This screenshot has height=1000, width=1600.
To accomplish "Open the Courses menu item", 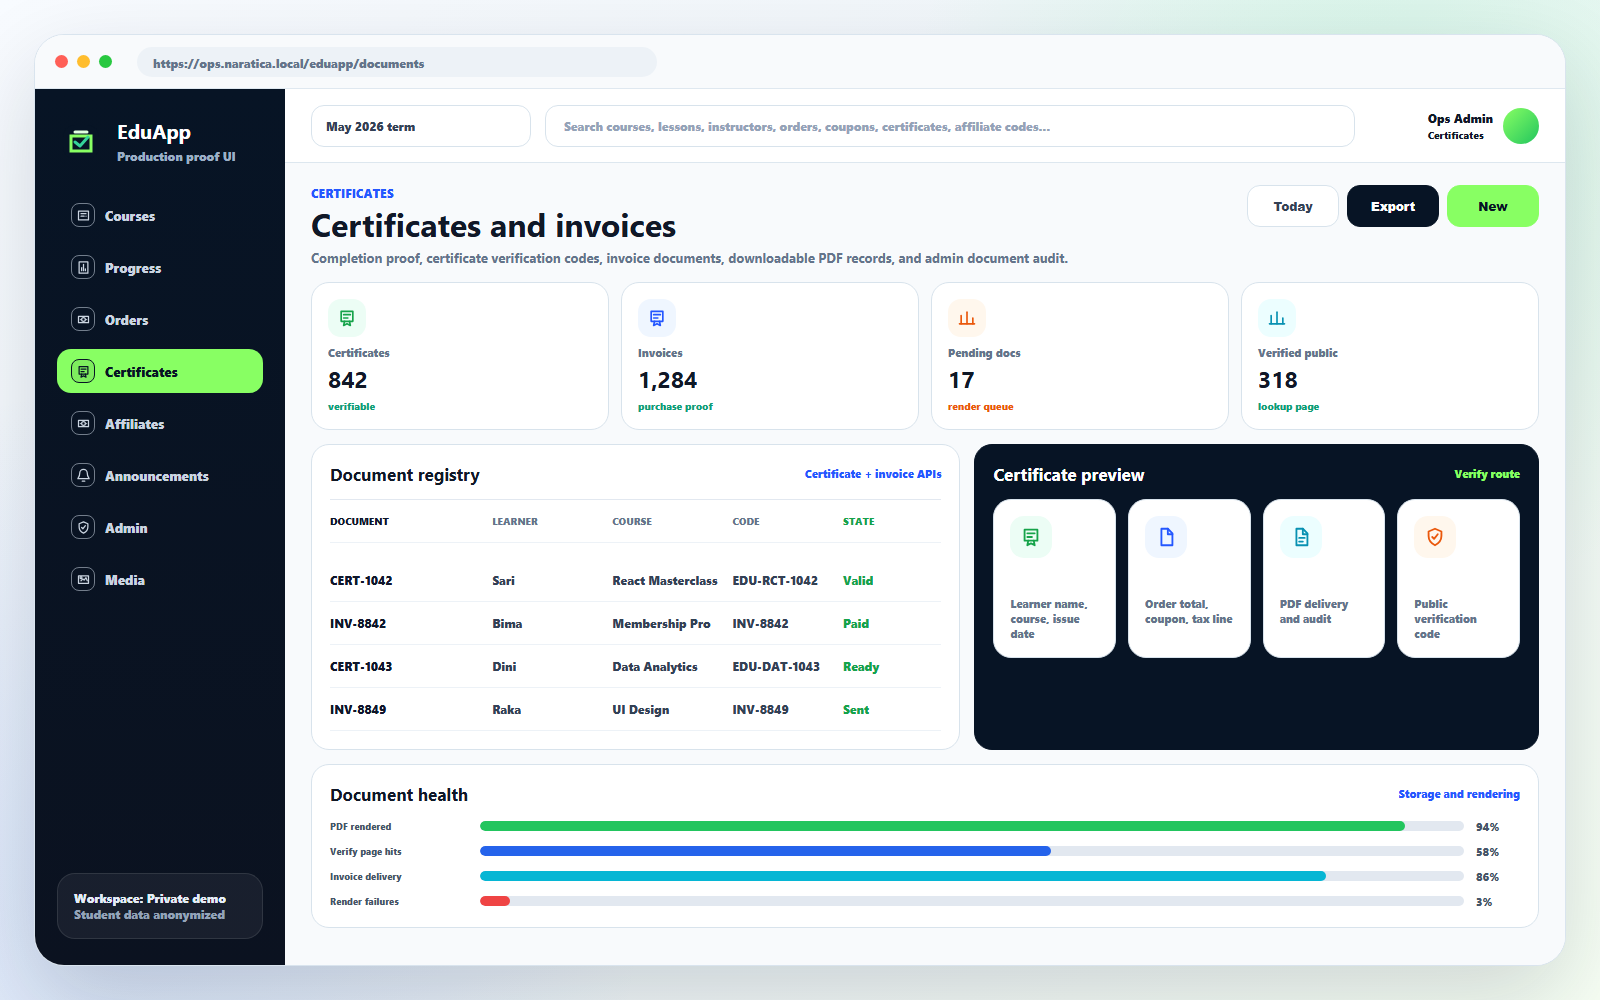I will 160,215.
